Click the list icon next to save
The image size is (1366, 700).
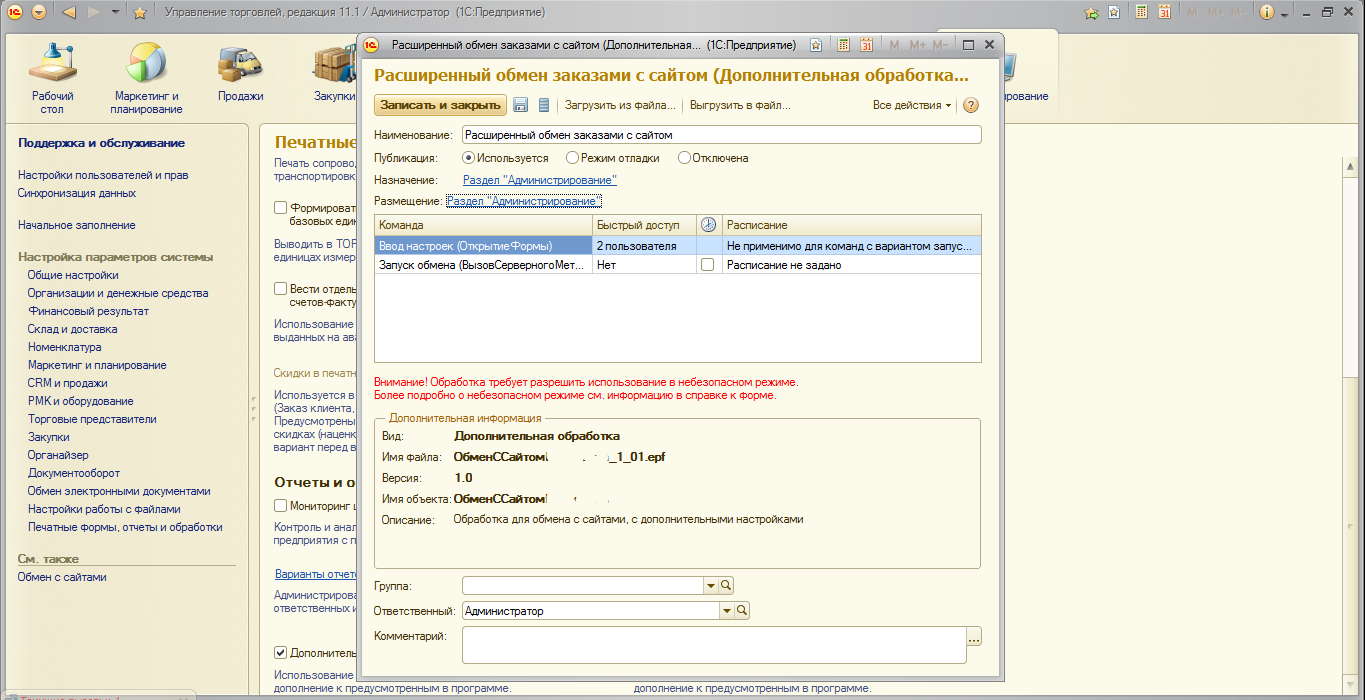(x=544, y=105)
